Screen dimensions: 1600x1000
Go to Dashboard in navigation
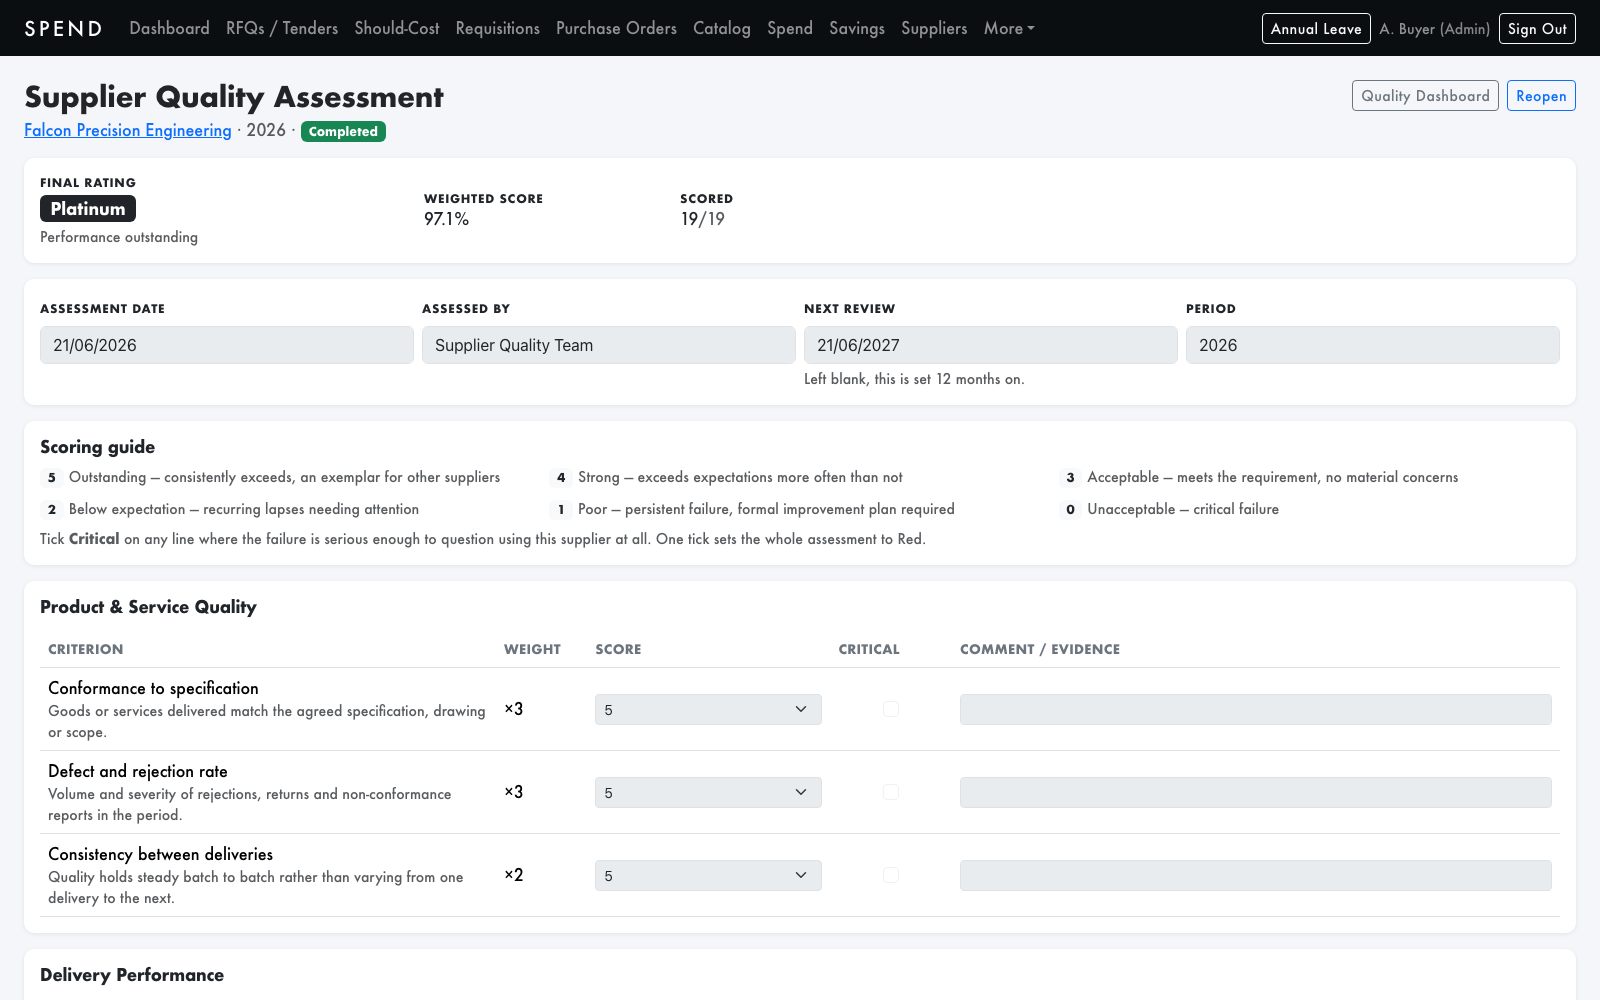tap(169, 28)
